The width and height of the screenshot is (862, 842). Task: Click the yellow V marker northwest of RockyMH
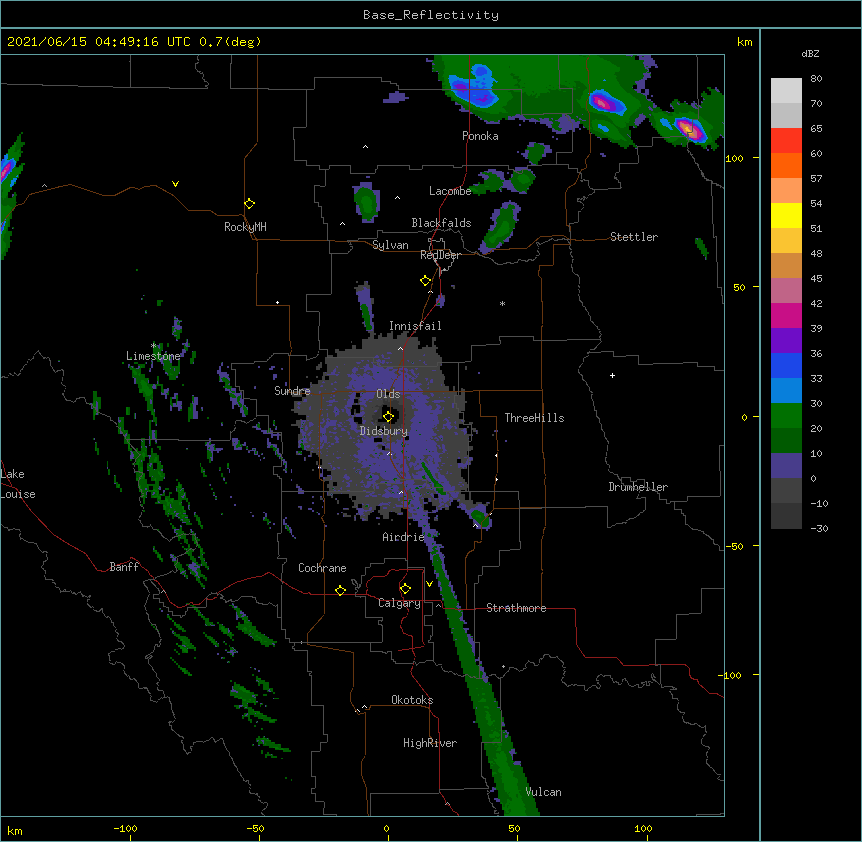pos(175,184)
